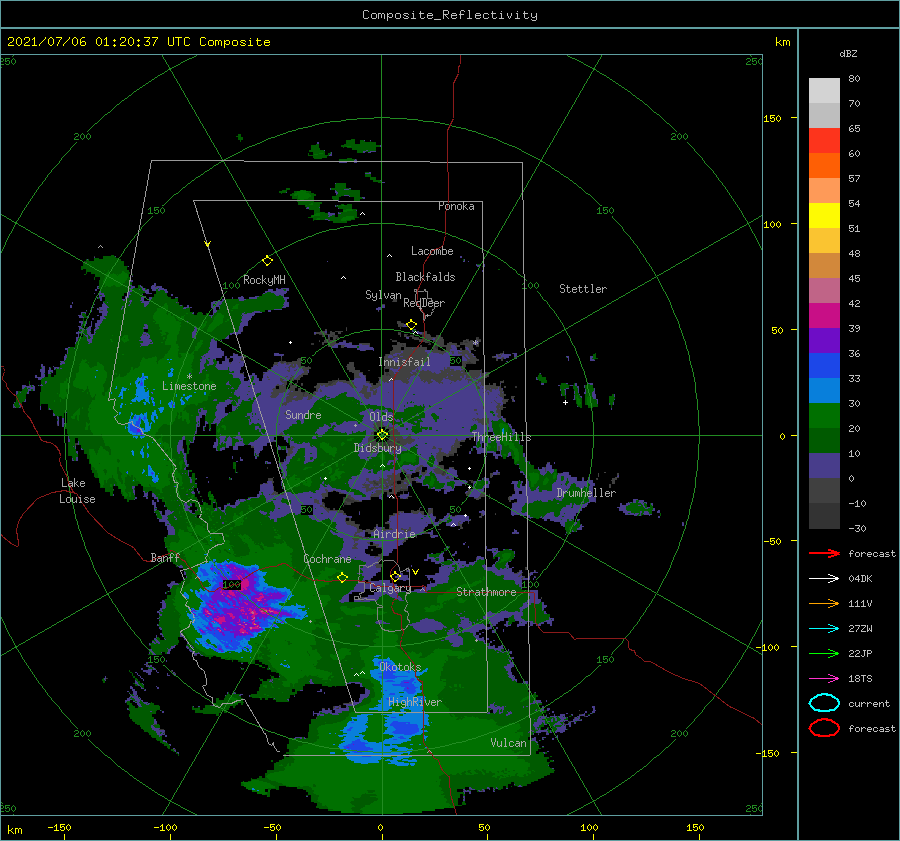The height and width of the screenshot is (841, 900).
Task: Click the red forecast ellipse icon
Action: (x=824, y=728)
